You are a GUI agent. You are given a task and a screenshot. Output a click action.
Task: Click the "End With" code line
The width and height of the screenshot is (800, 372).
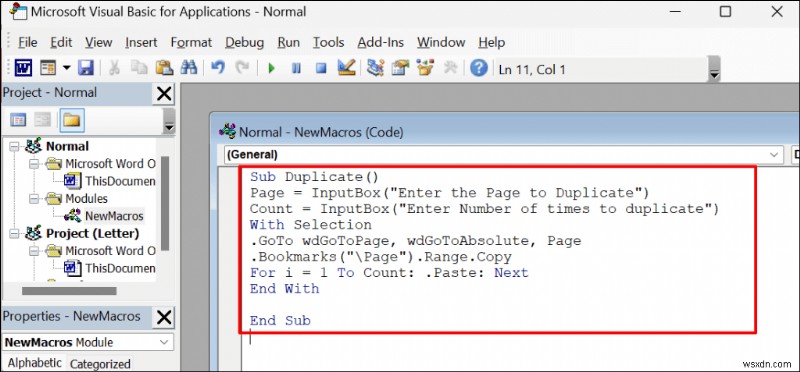tap(285, 289)
